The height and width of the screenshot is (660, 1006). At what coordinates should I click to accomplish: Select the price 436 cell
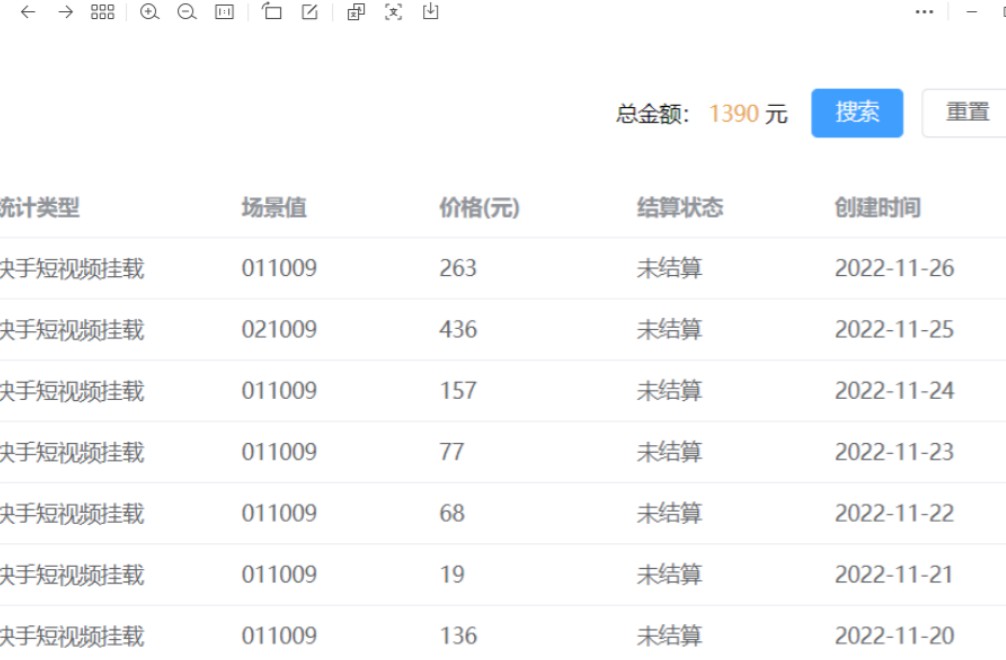pos(458,330)
